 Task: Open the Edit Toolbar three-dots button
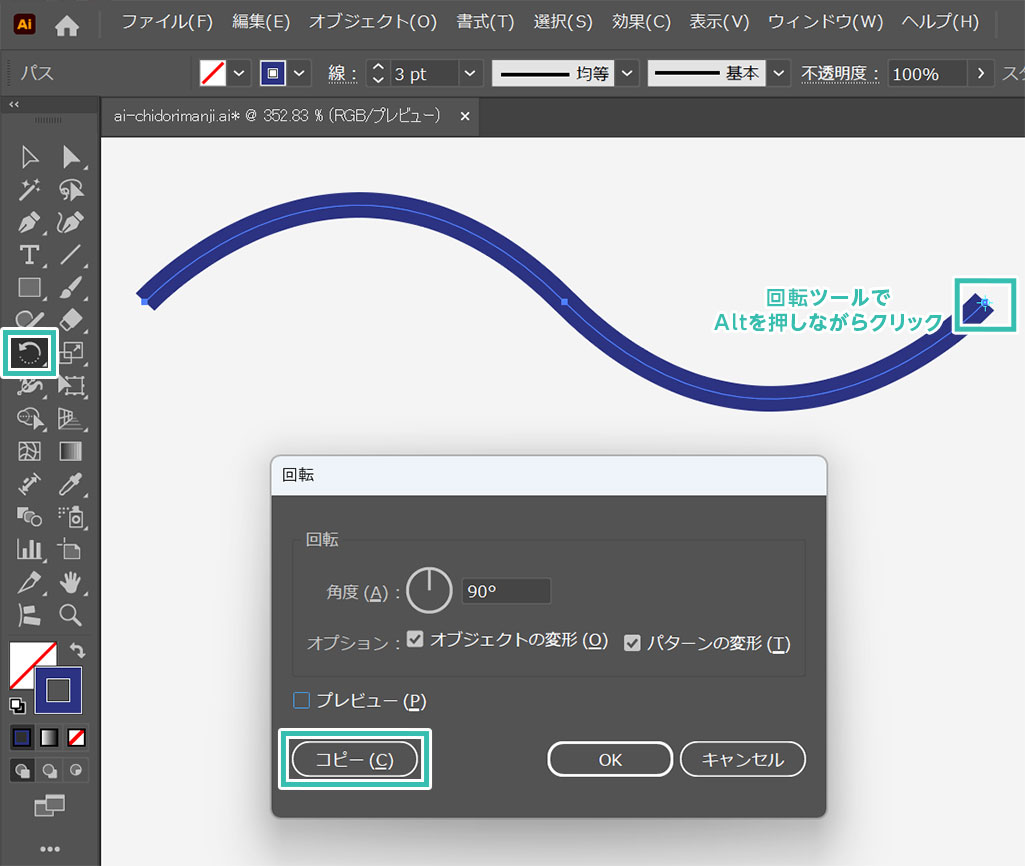click(x=50, y=849)
